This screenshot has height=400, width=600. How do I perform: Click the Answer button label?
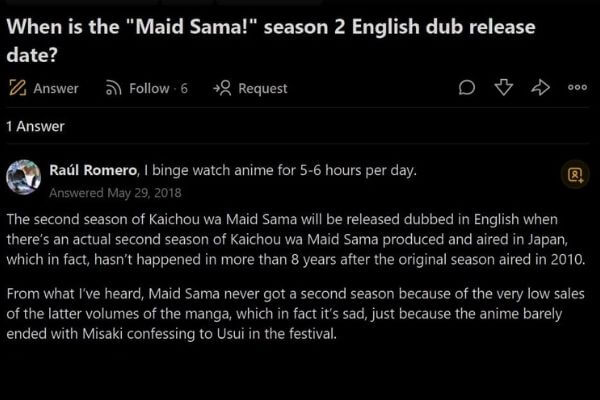tap(56, 88)
